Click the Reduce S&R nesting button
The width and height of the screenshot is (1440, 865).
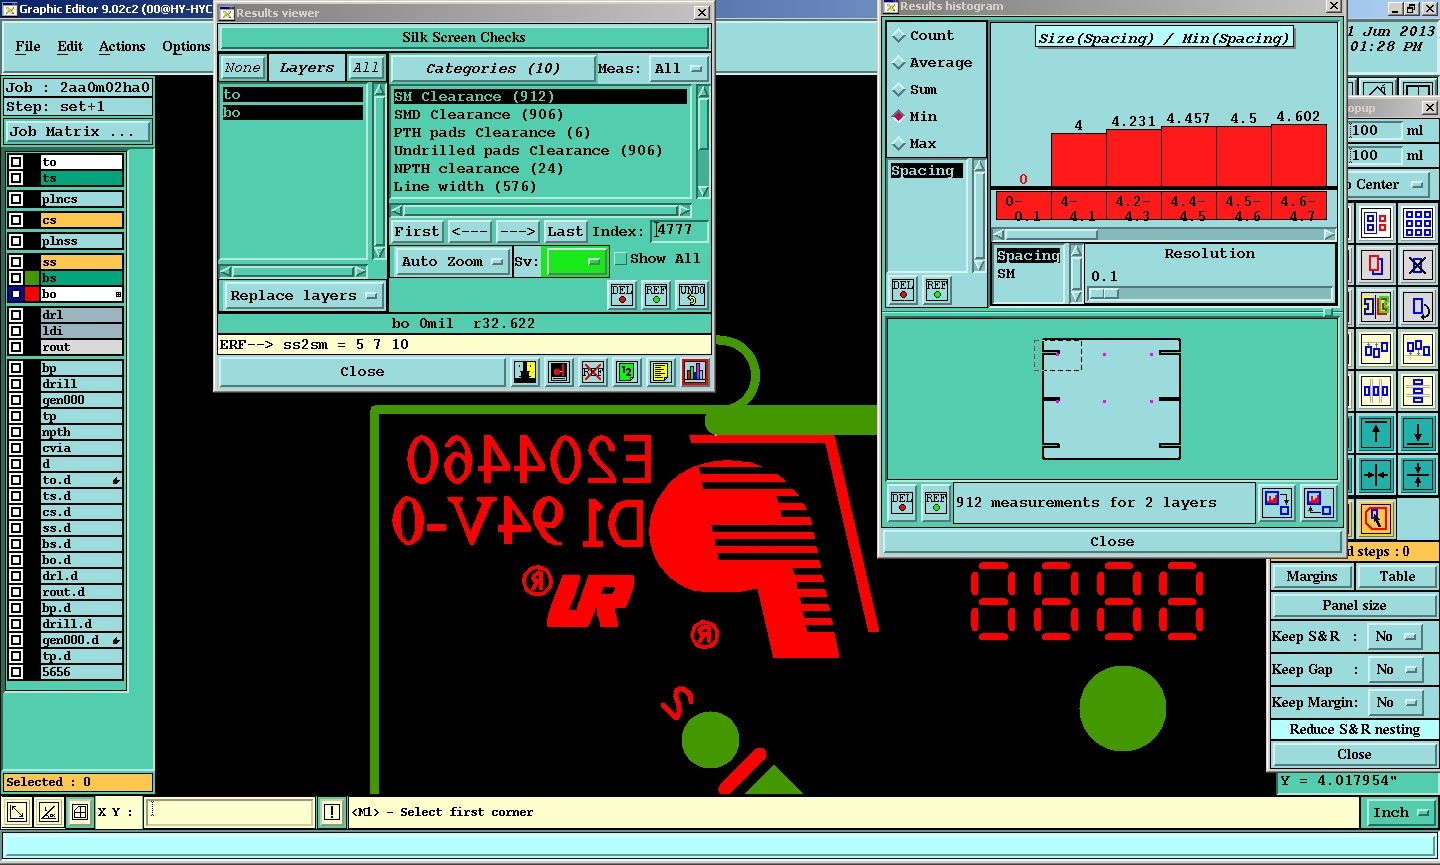click(1354, 730)
